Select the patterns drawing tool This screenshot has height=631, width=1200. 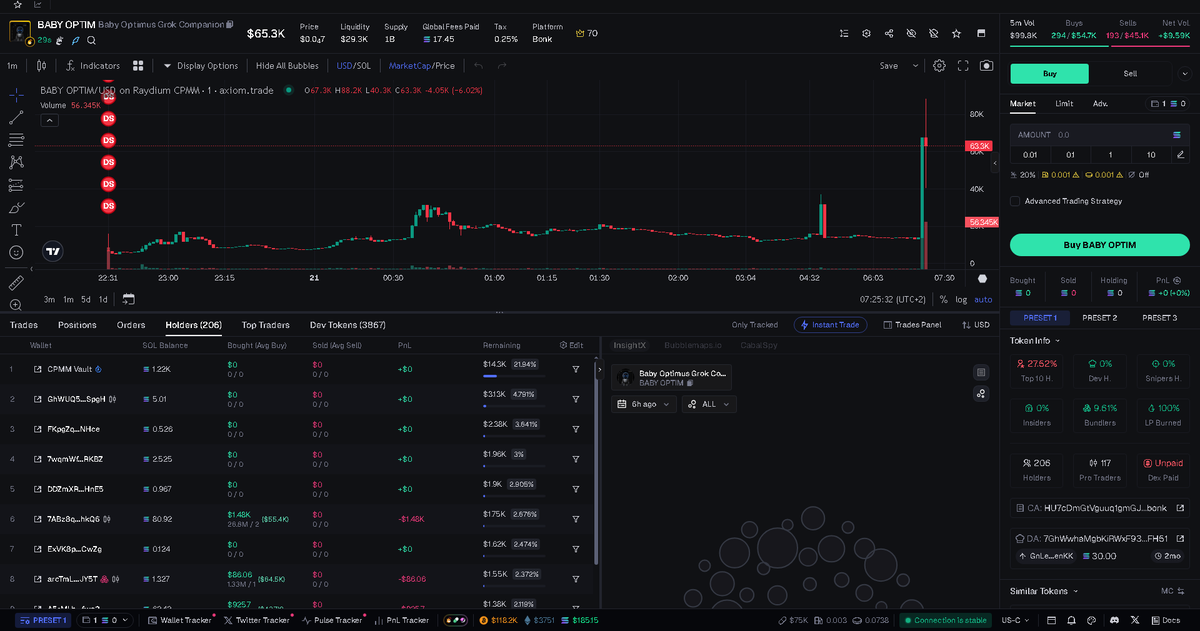(x=16, y=162)
